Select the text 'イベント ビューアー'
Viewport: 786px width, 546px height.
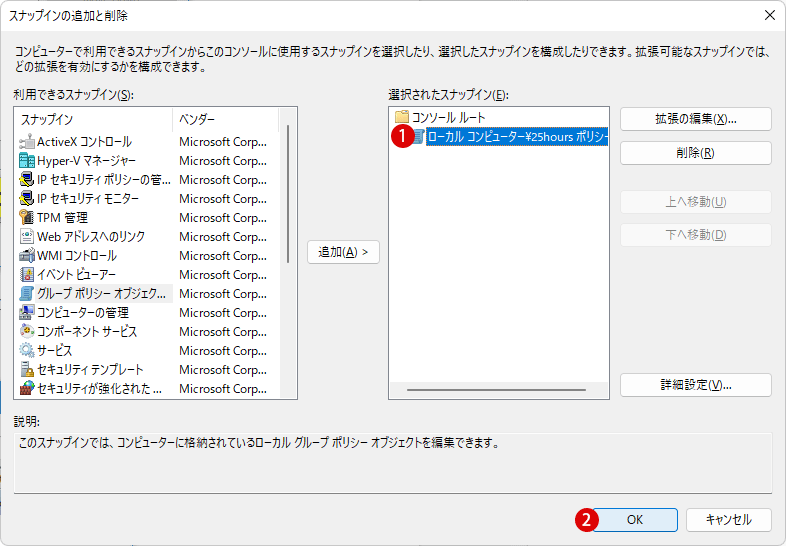[x=76, y=275]
